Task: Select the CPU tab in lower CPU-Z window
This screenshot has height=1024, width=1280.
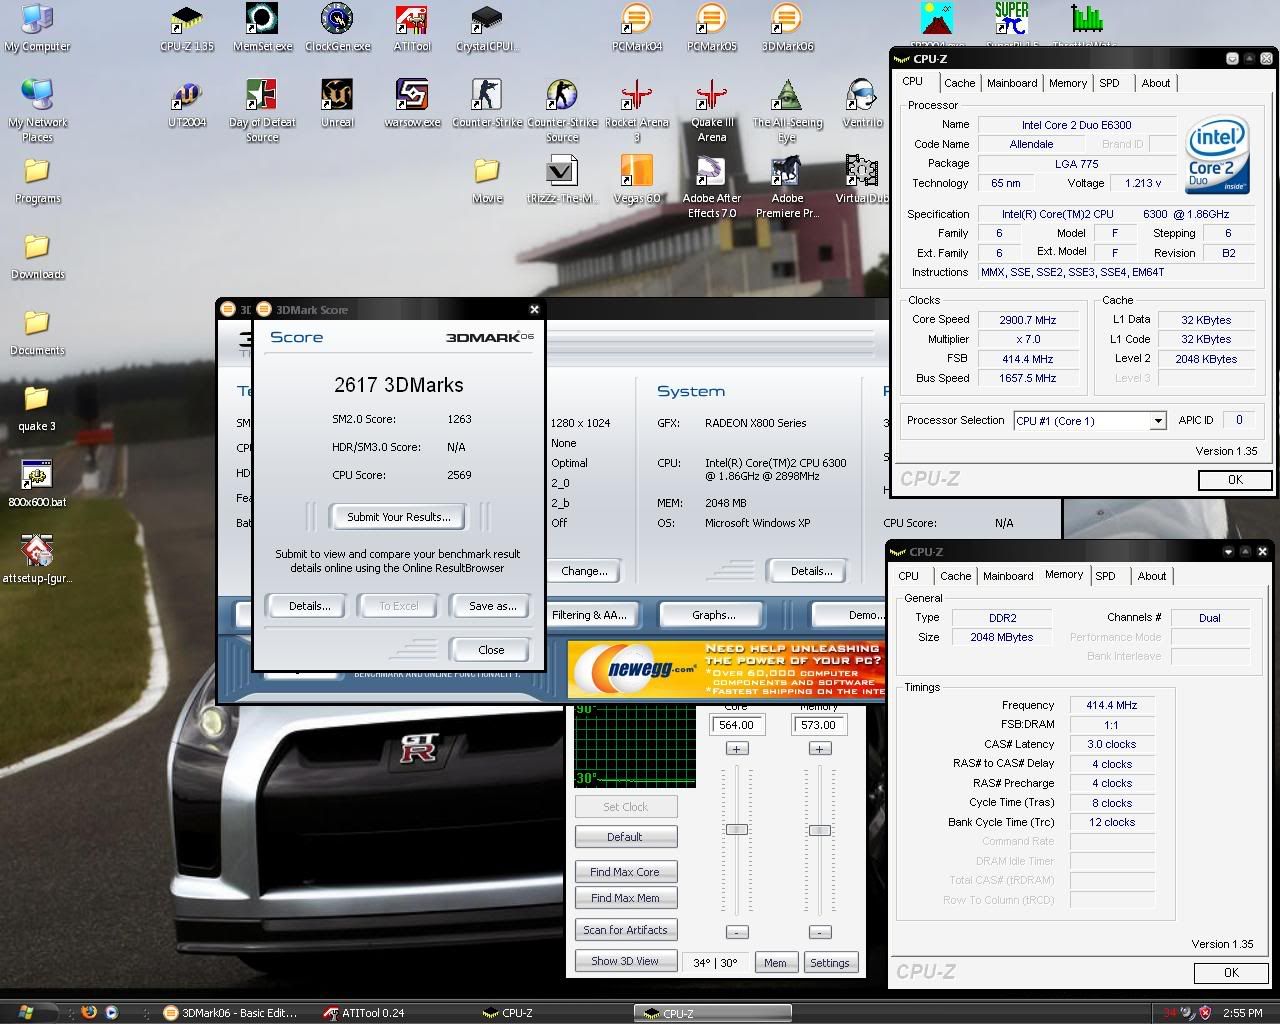Action: pyautogui.click(x=908, y=576)
